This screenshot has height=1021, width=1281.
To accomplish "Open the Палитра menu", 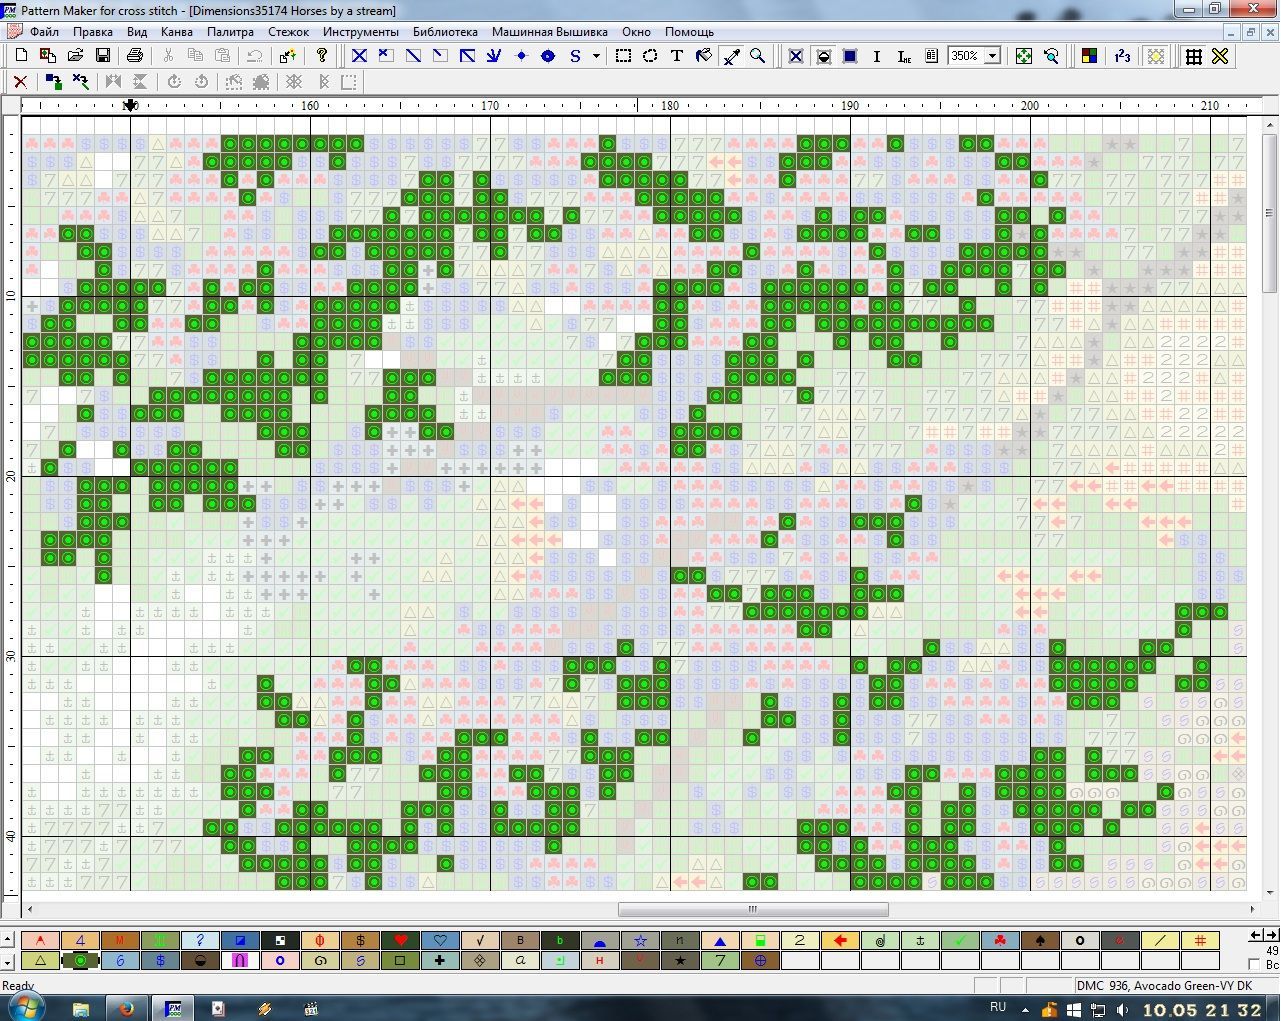I will click(x=230, y=32).
